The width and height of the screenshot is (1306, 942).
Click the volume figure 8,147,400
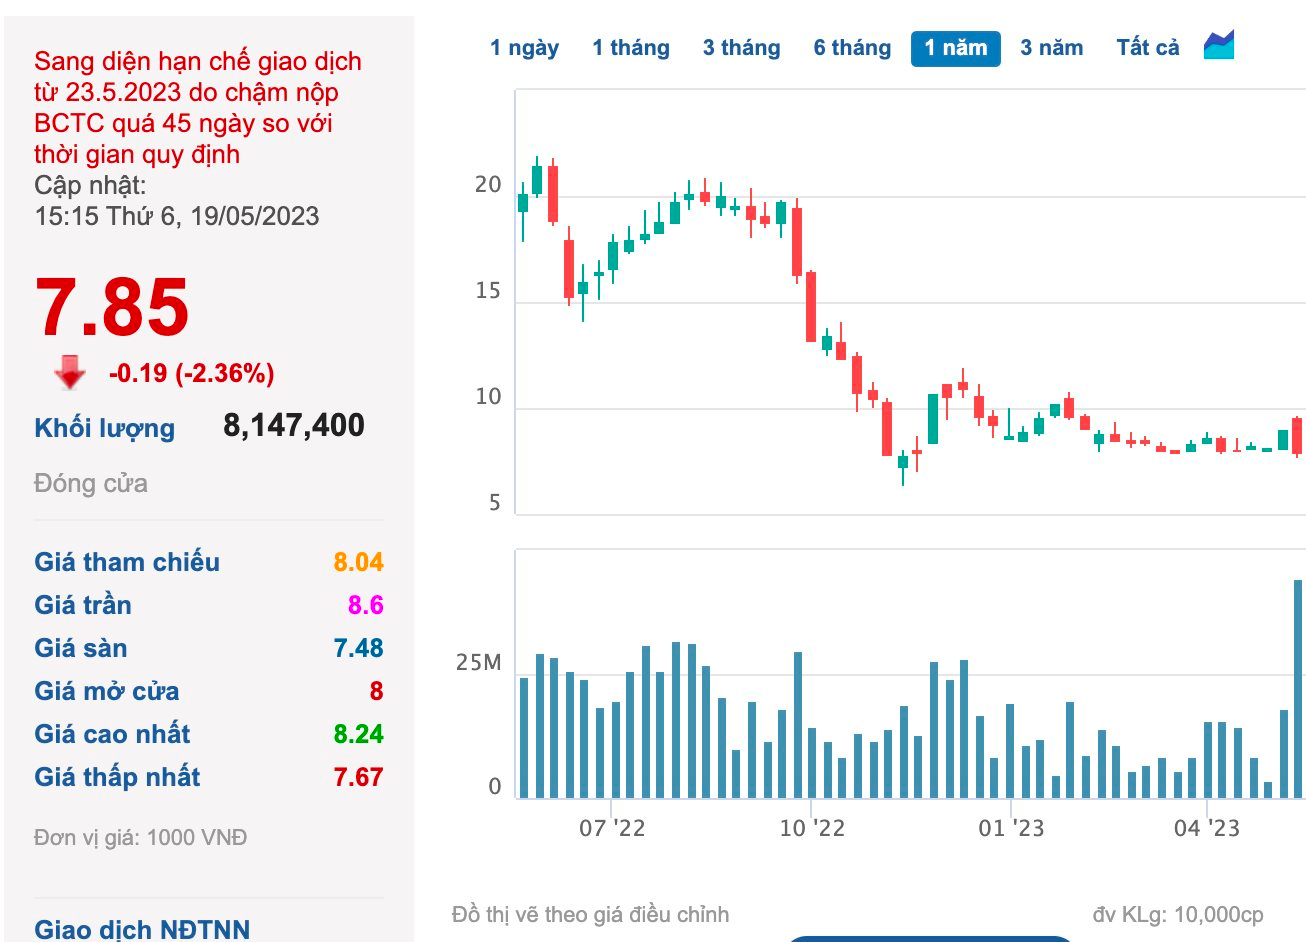(x=294, y=425)
